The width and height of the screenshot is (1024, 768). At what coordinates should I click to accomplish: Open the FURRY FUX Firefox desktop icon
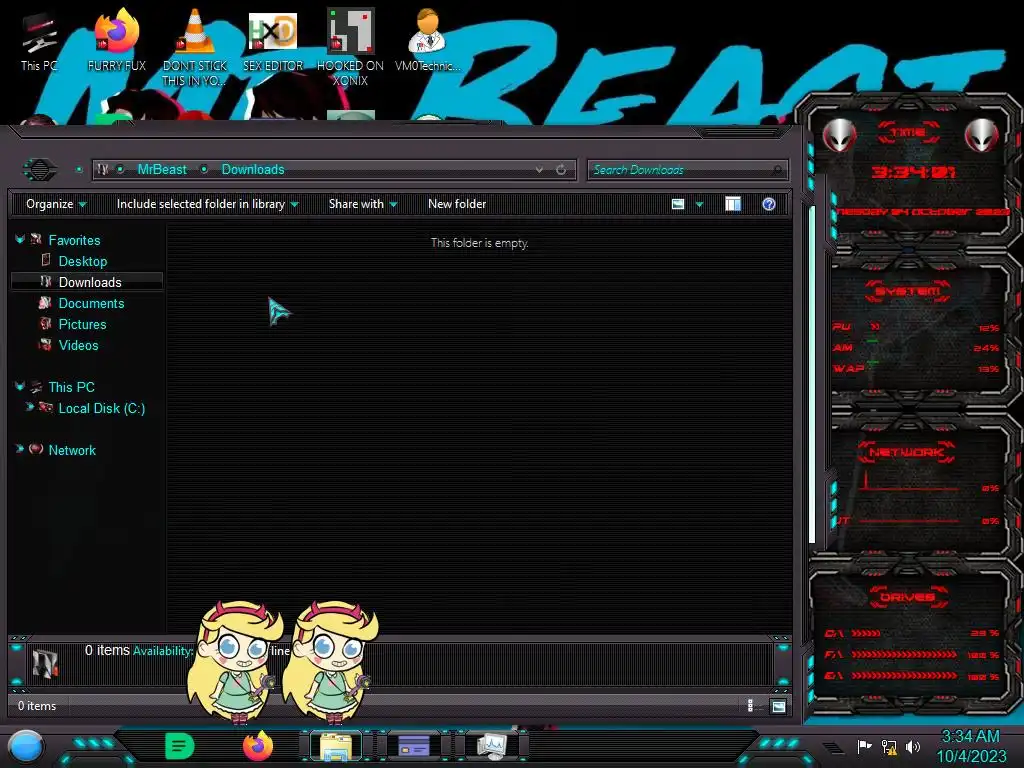pyautogui.click(x=116, y=40)
